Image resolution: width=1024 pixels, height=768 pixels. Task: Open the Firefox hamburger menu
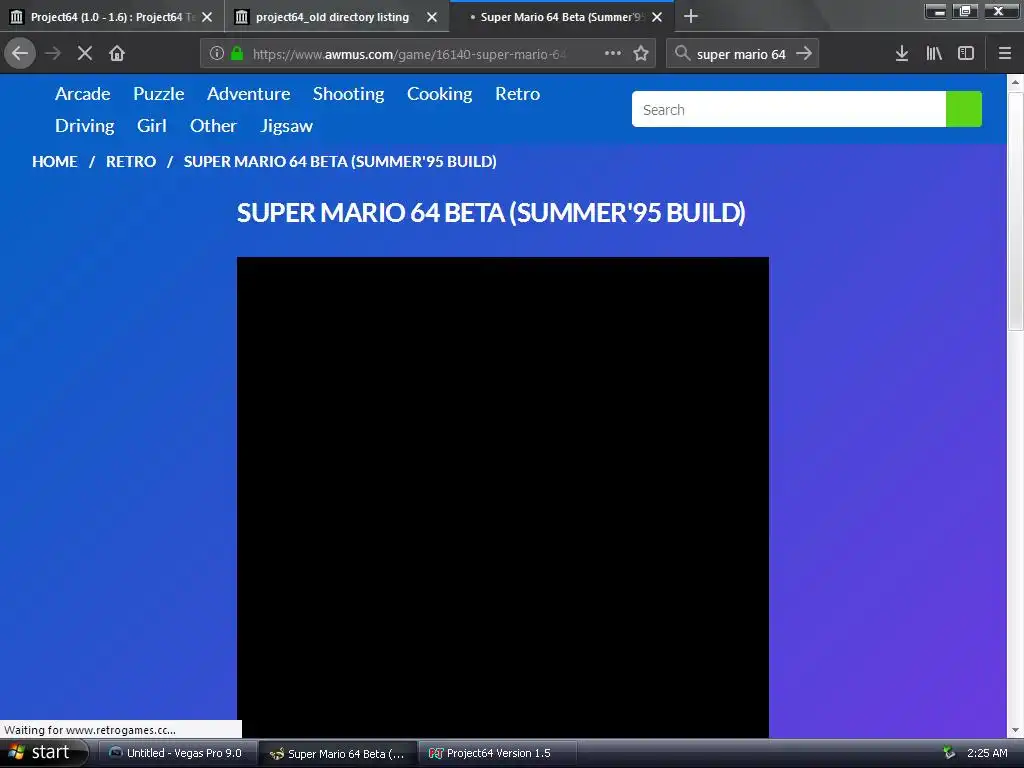[1005, 54]
